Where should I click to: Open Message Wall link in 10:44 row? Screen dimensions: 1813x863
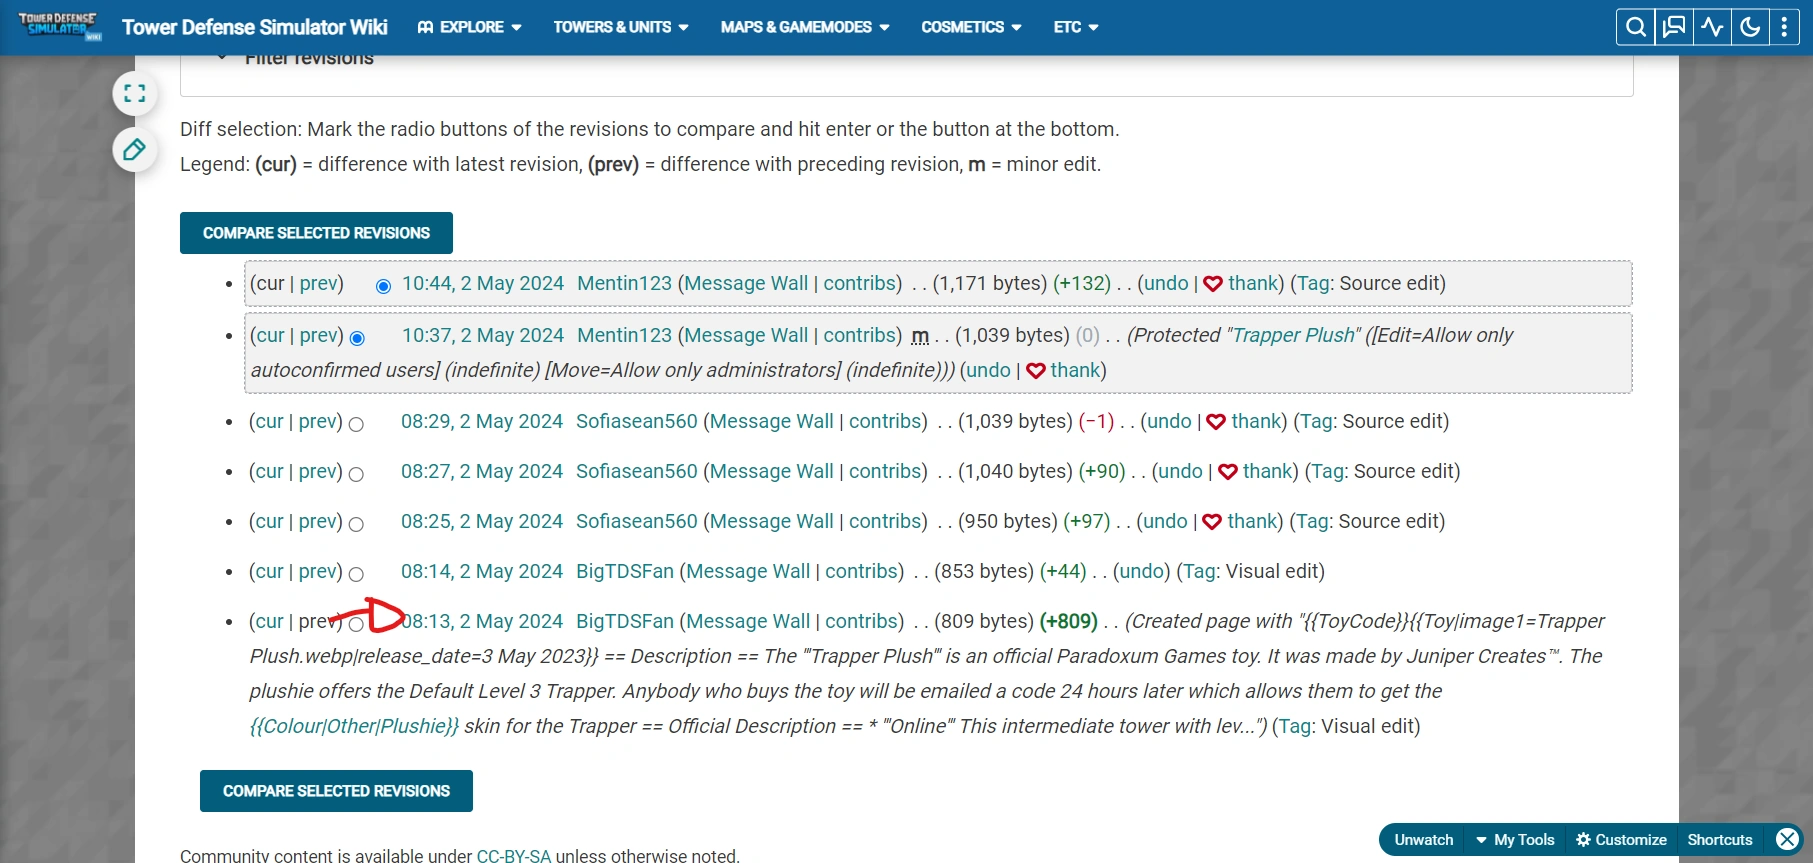pos(746,284)
